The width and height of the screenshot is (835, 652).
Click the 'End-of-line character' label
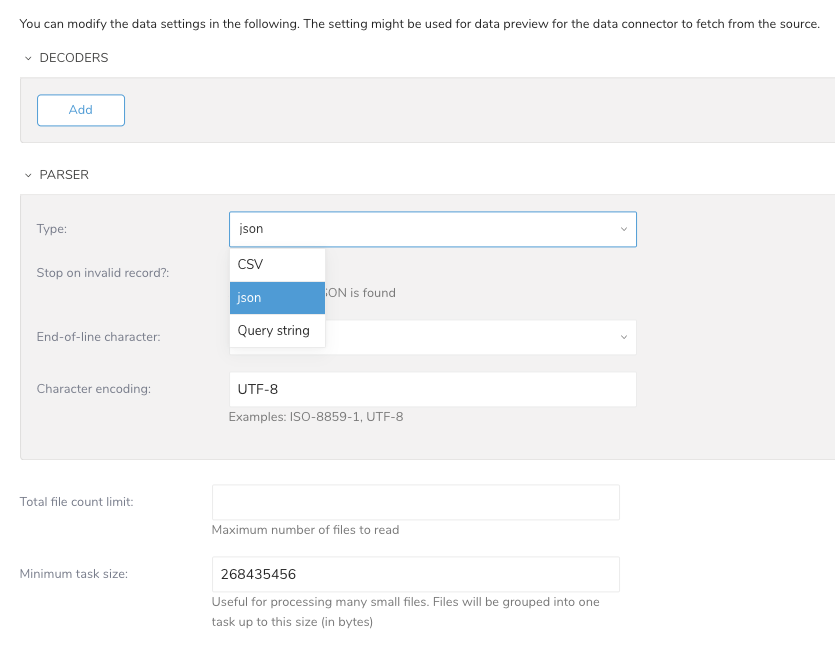pyautogui.click(x=98, y=337)
